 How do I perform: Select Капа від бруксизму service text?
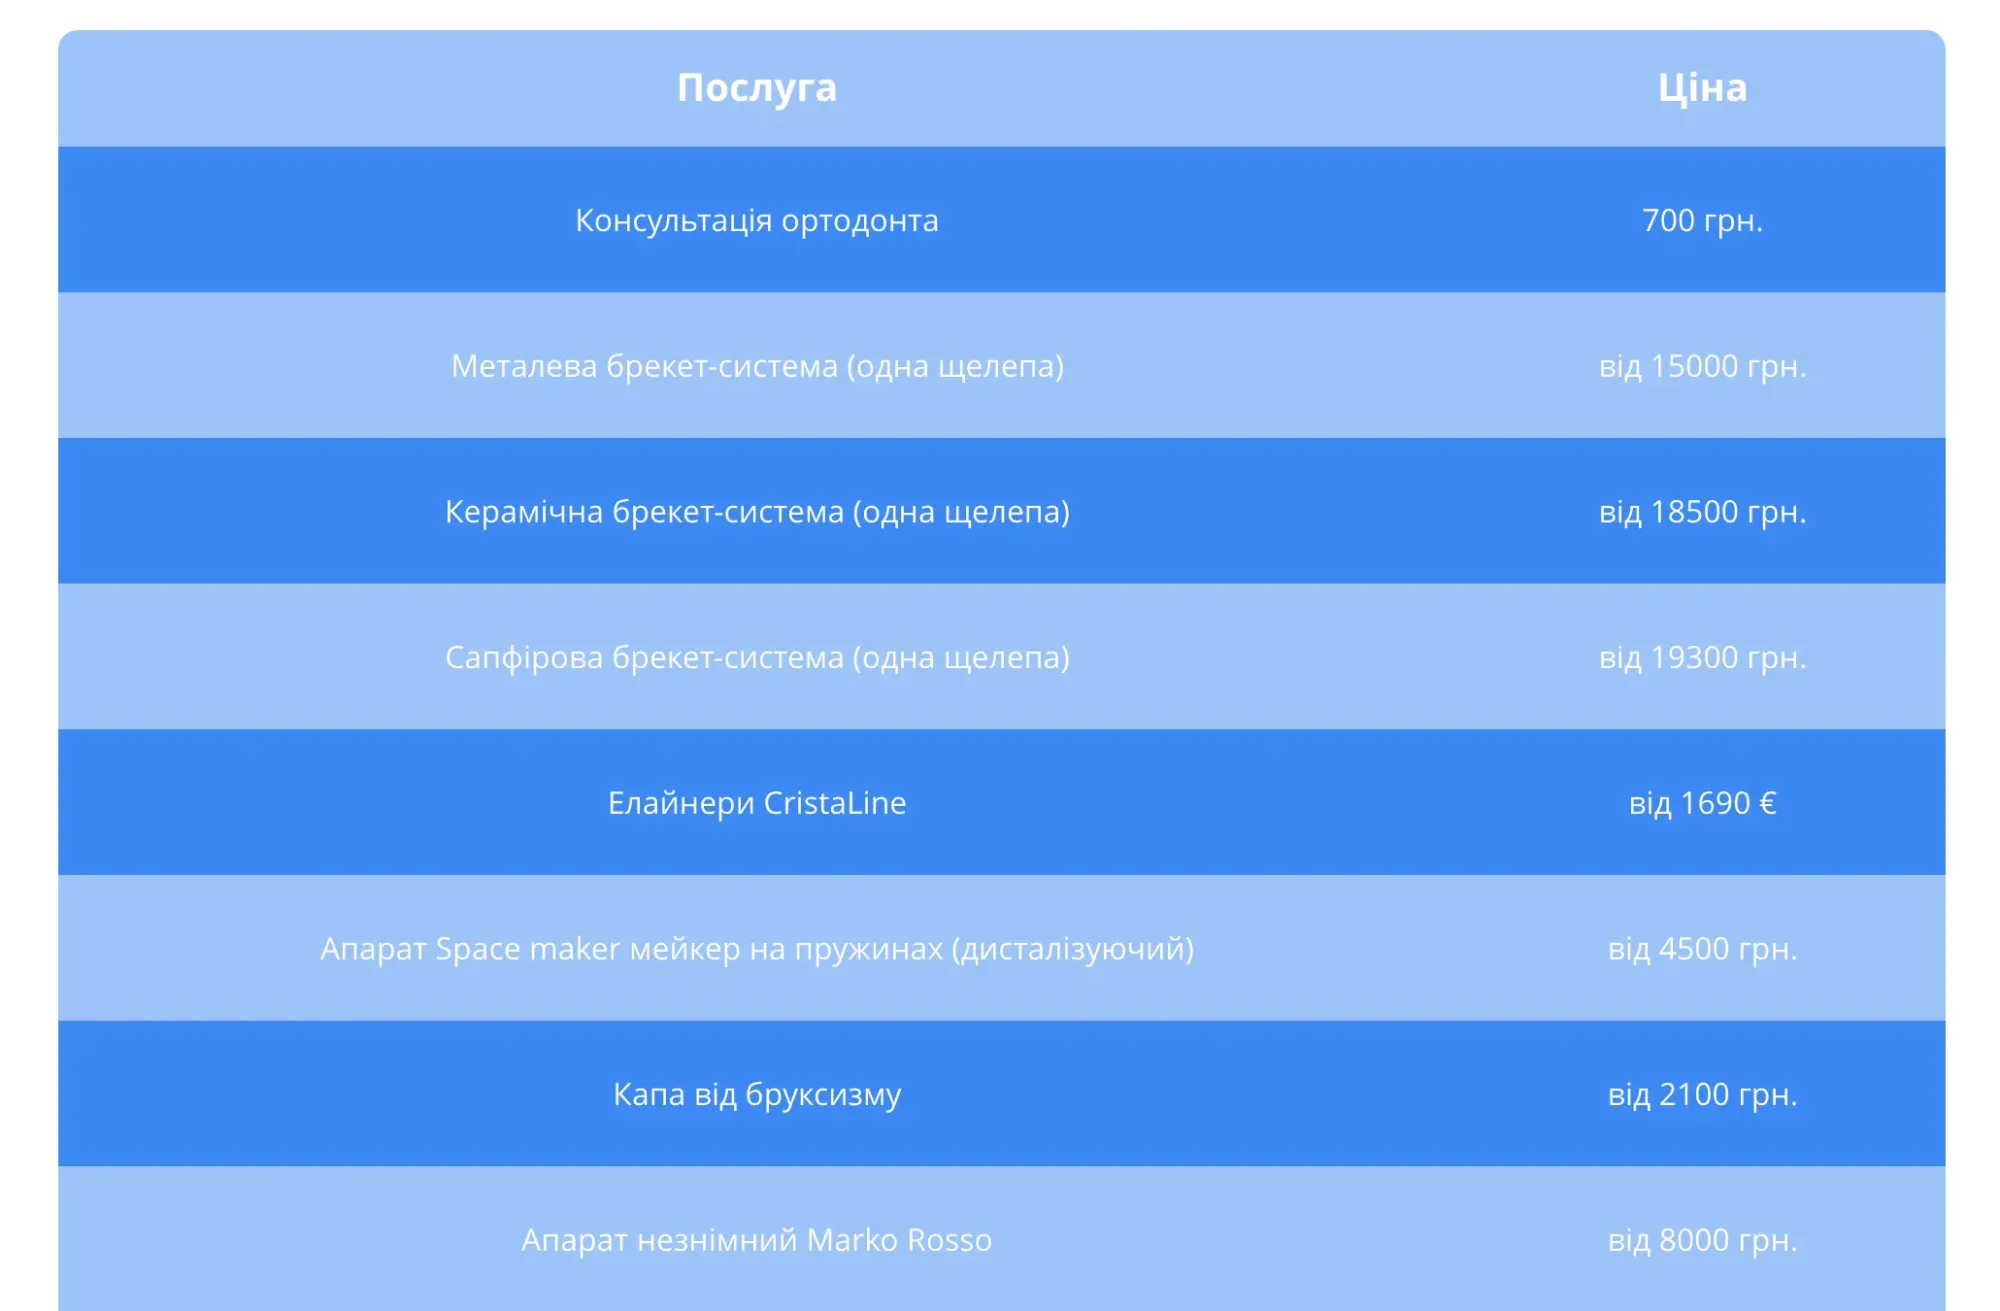tap(756, 1095)
